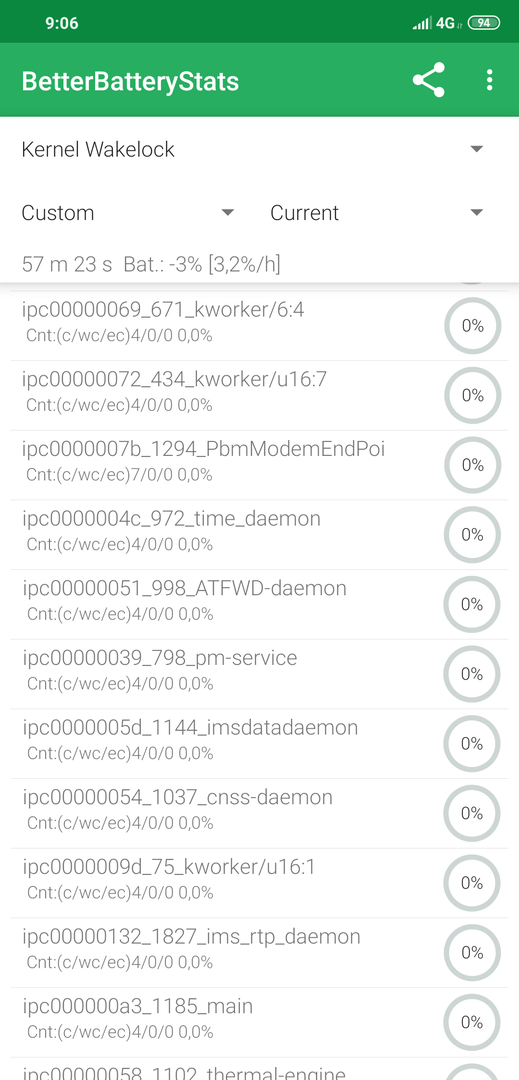Viewport: 519px width, 1080px height.
Task: Select the ipc0000005d_1144_imsdatadaemon entry
Action: tap(260, 743)
